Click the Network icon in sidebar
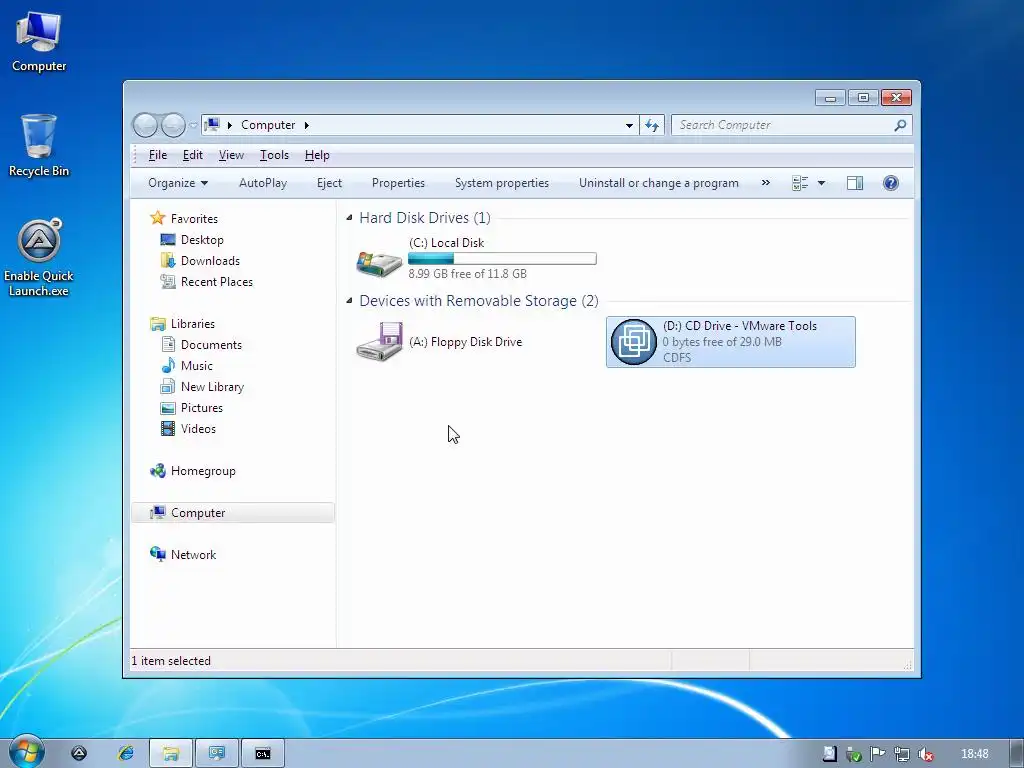Image resolution: width=1024 pixels, height=768 pixels. [157, 554]
